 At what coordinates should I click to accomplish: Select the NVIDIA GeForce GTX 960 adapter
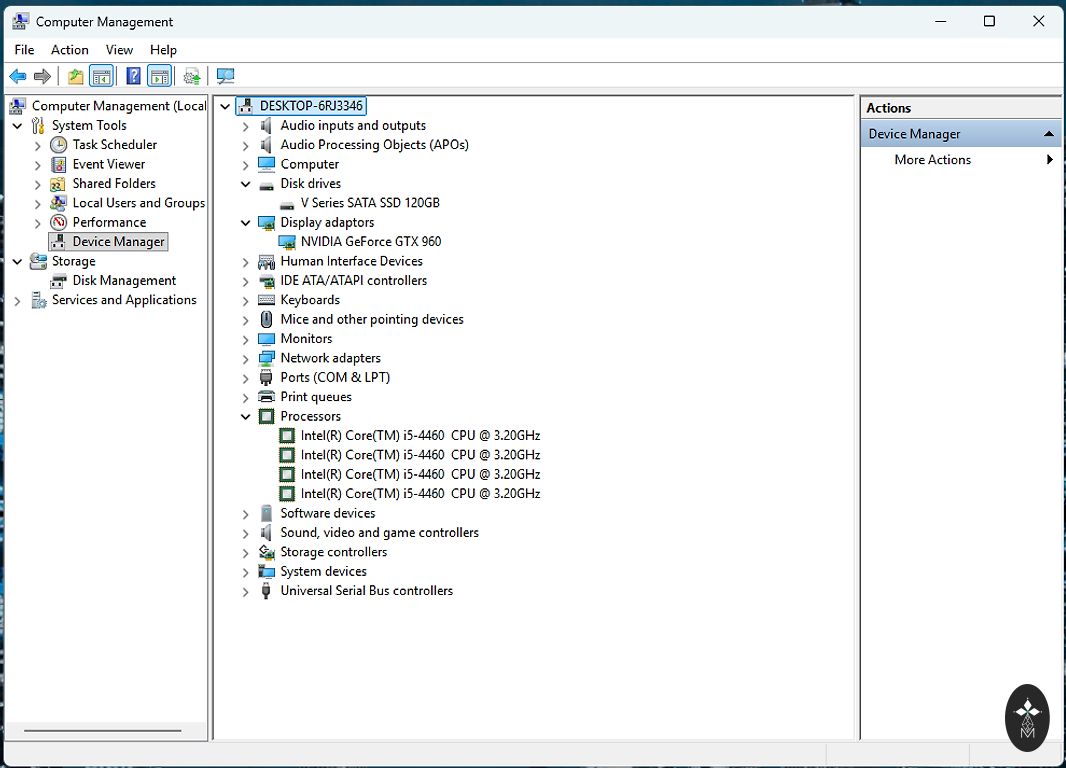coord(370,241)
